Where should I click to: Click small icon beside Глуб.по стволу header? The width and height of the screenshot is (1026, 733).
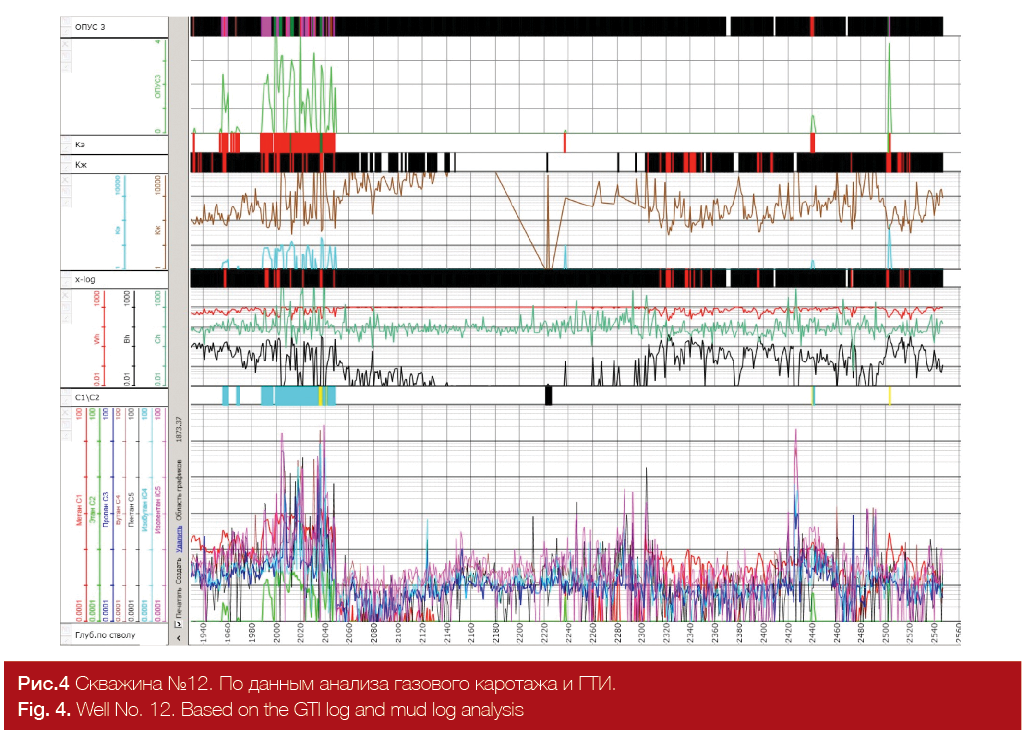[68, 634]
